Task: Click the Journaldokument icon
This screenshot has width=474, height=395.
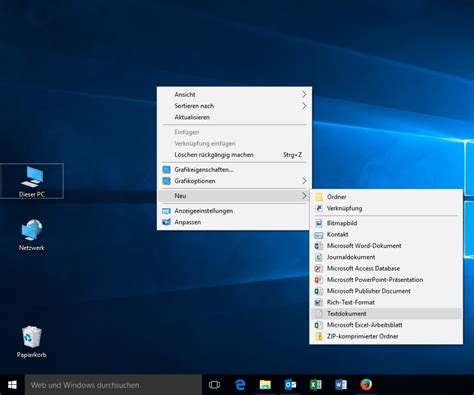Action: (319, 257)
